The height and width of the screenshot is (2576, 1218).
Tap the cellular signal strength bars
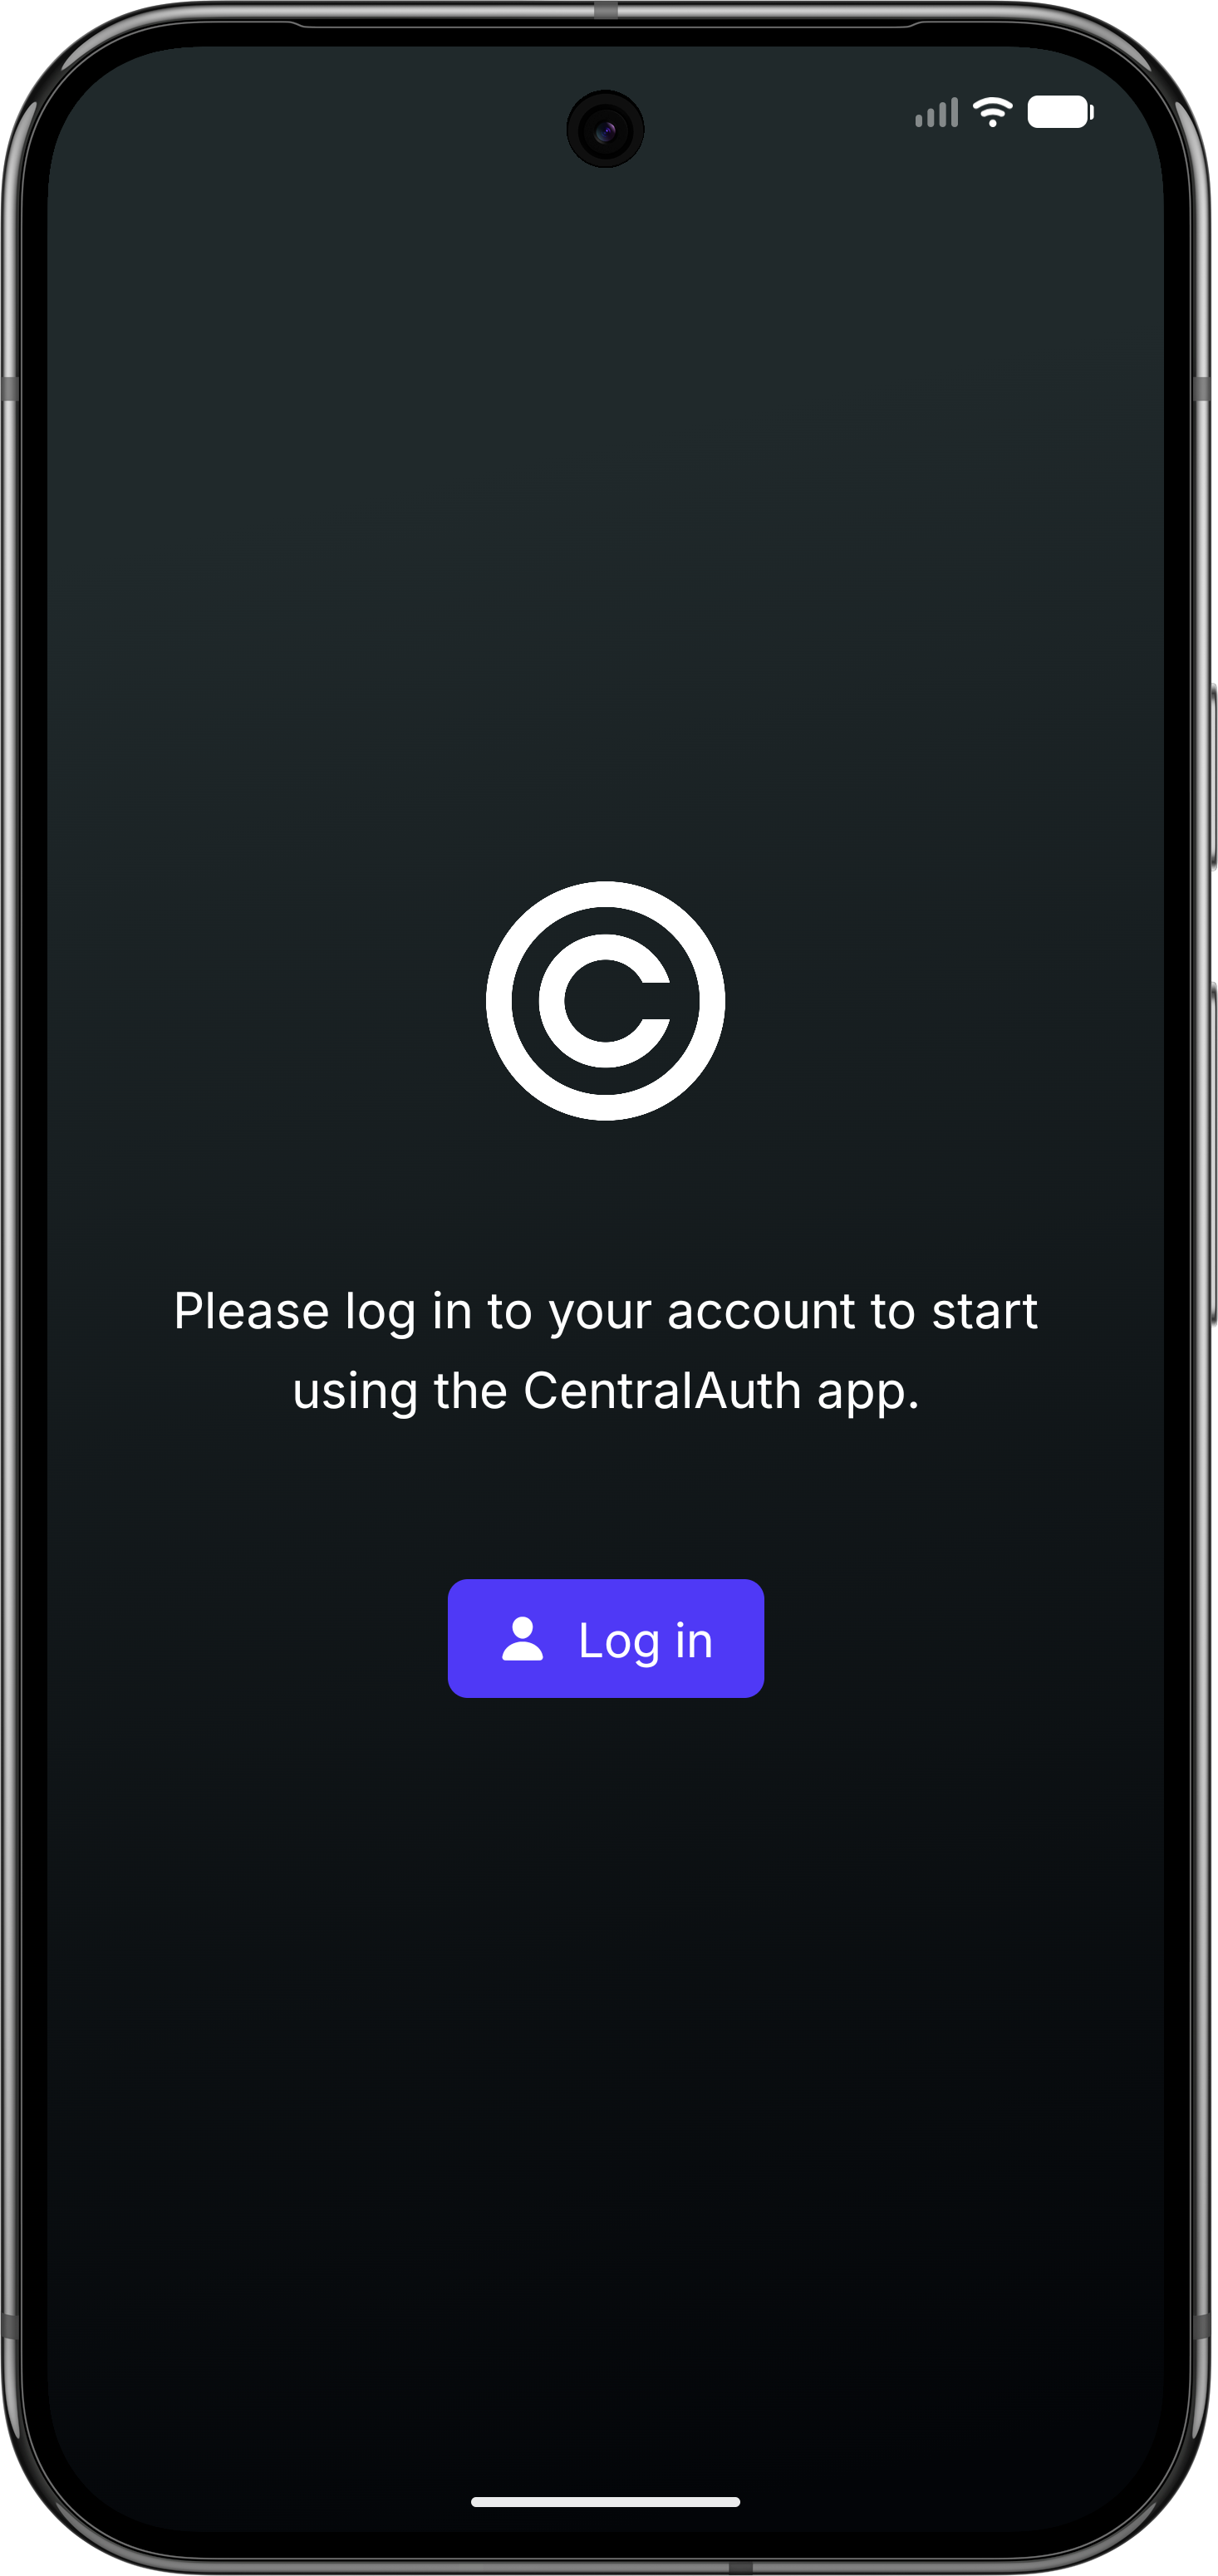pyautogui.click(x=937, y=112)
